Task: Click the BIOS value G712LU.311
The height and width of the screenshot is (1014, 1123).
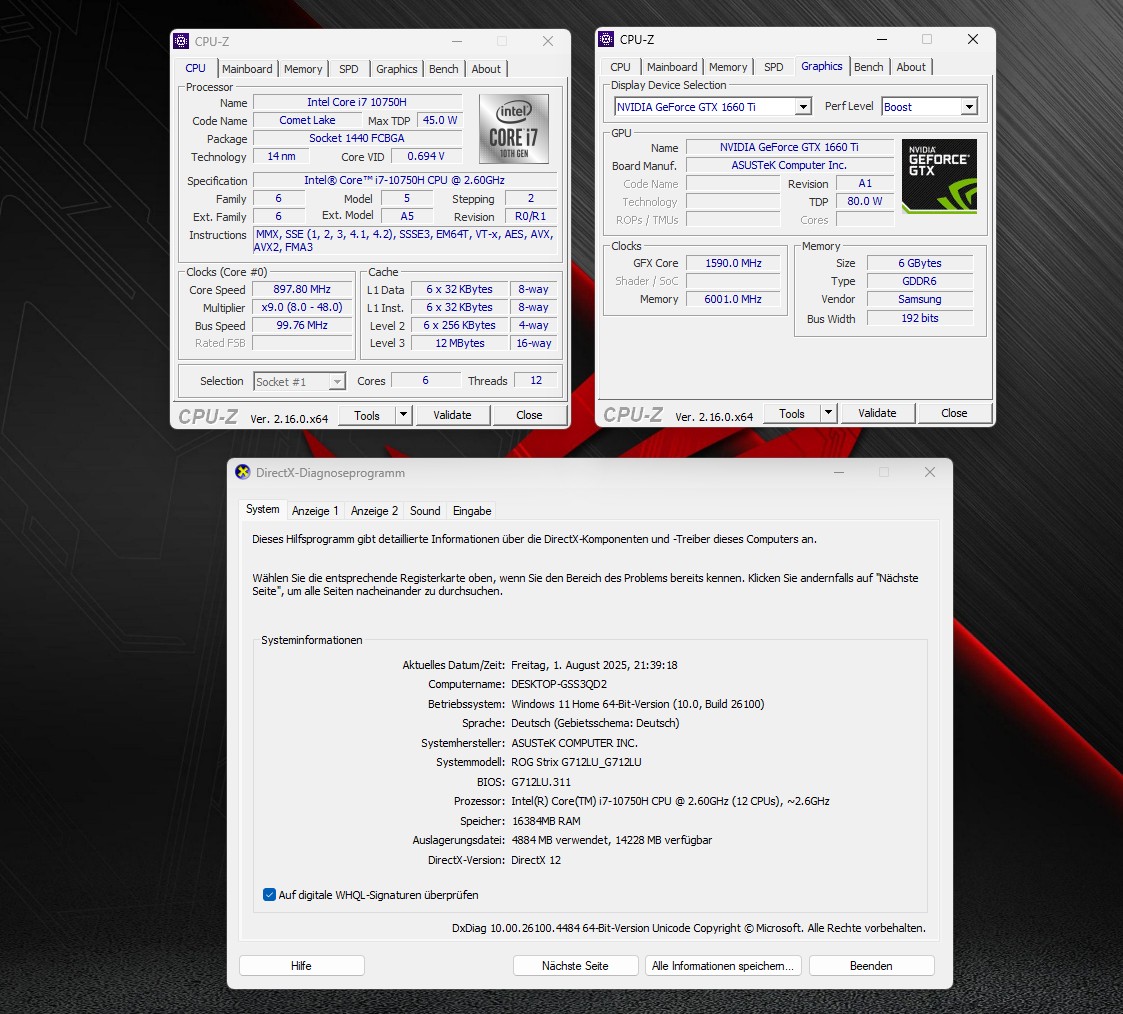Action: 541,782
